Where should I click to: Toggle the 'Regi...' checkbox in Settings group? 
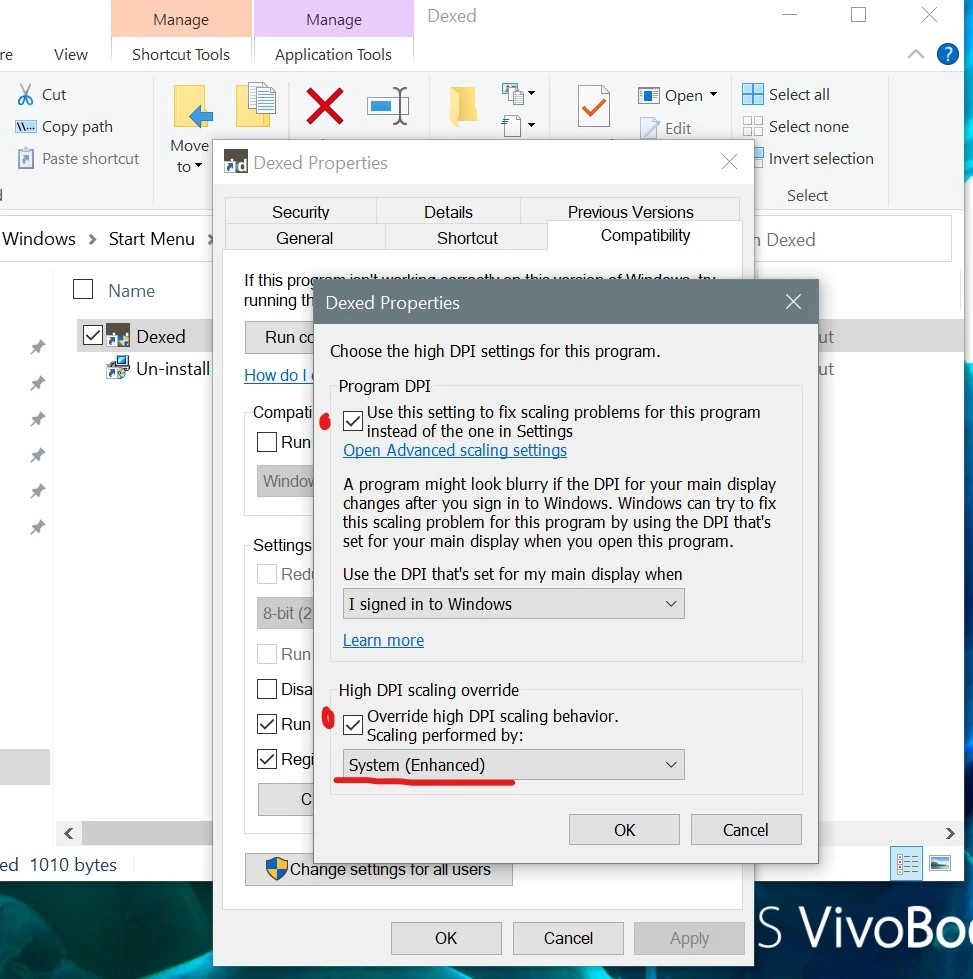click(267, 759)
